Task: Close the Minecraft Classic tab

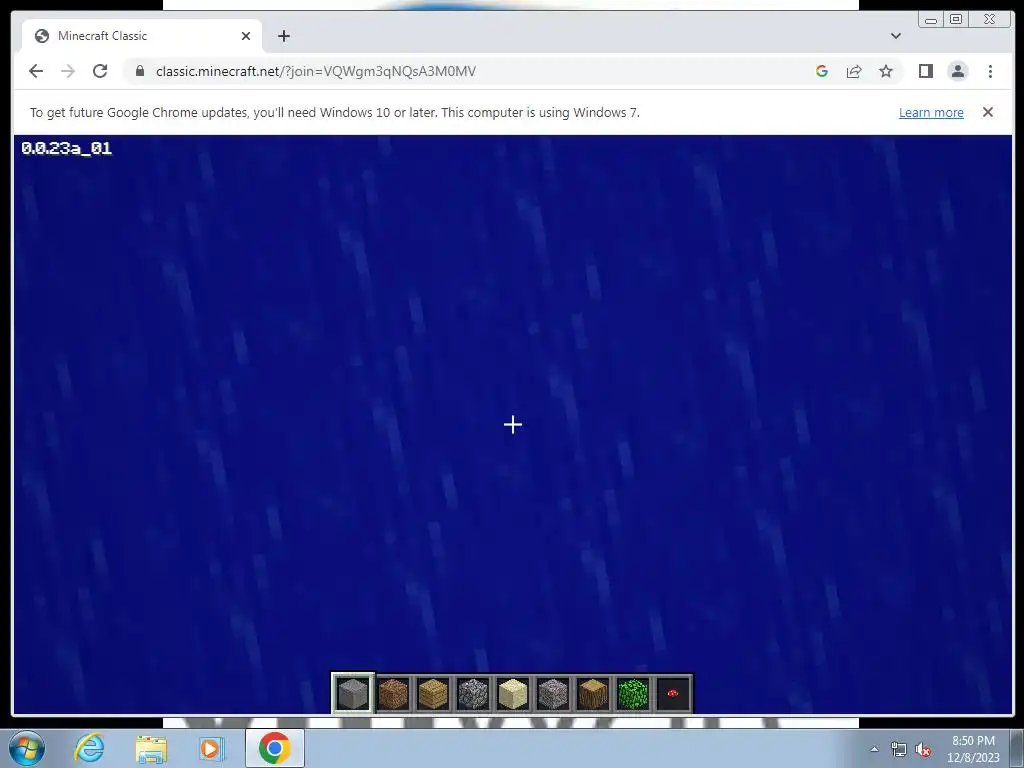Action: [246, 36]
